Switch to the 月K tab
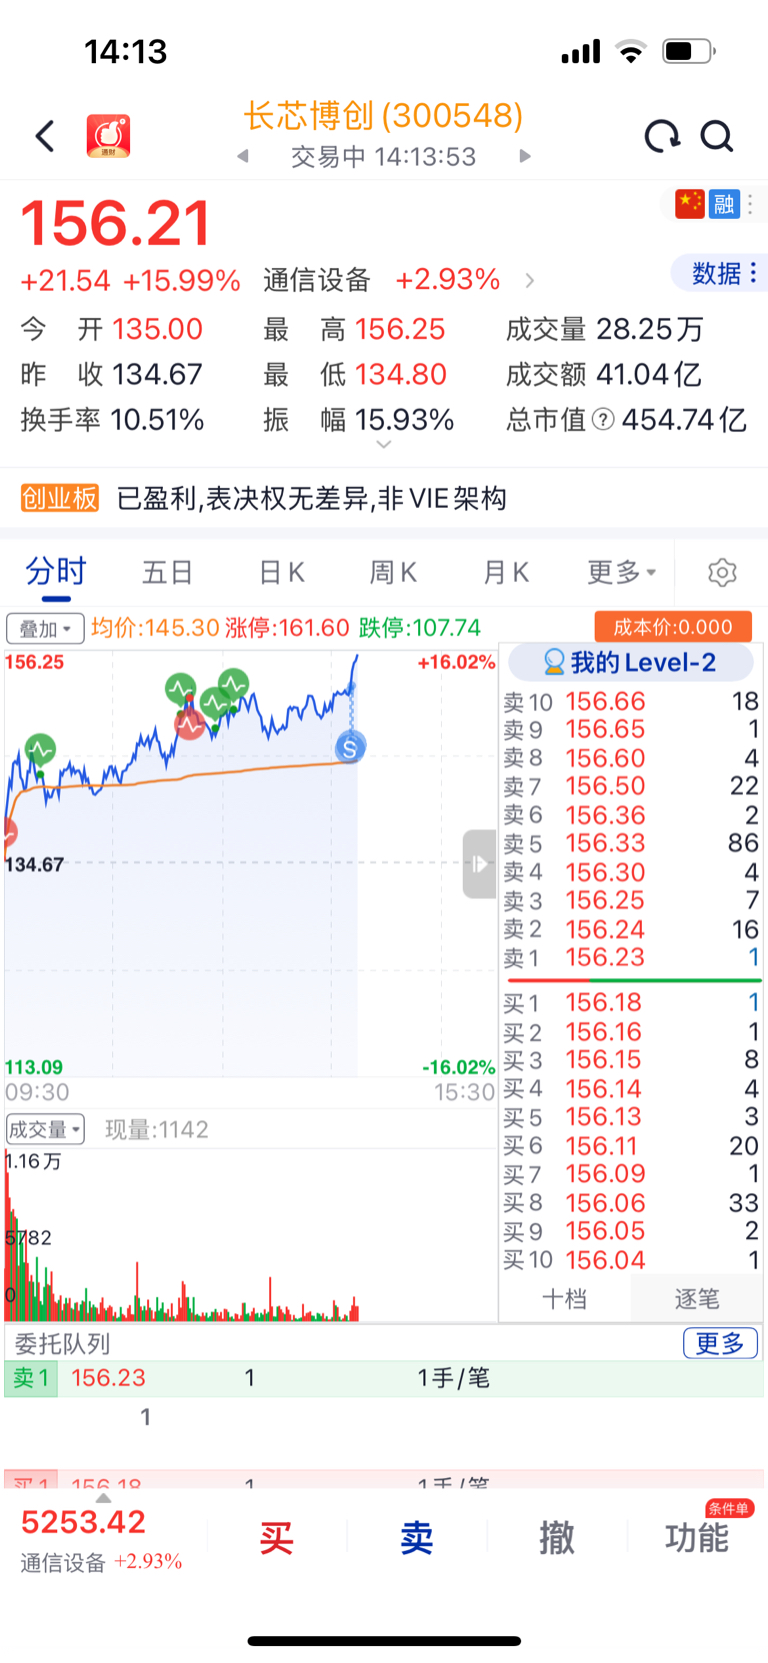768x1663 pixels. [x=506, y=572]
